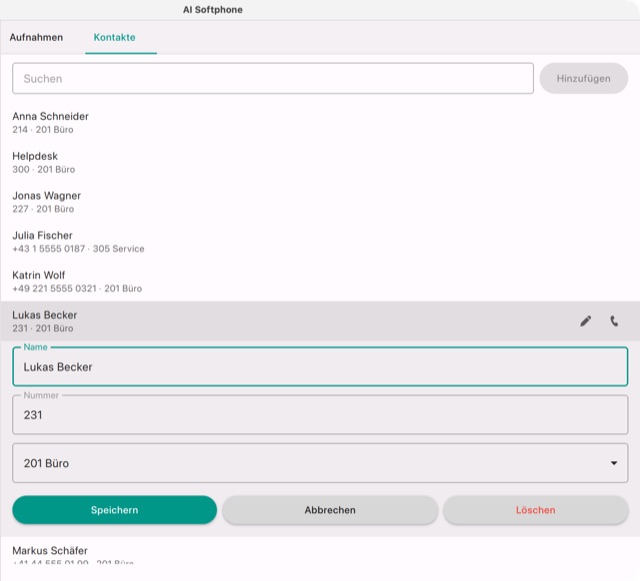Delete the contact with Löschen

536,510
